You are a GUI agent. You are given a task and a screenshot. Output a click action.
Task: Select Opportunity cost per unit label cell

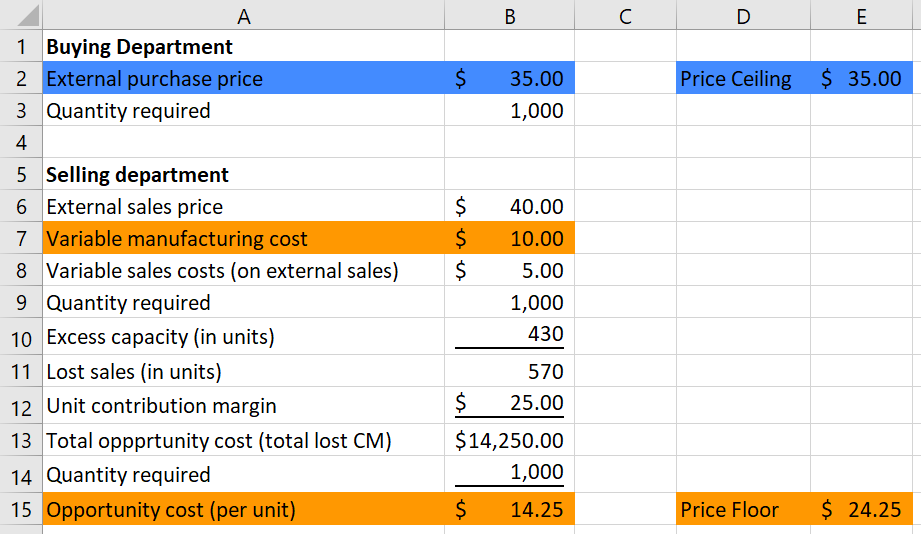[244, 509]
